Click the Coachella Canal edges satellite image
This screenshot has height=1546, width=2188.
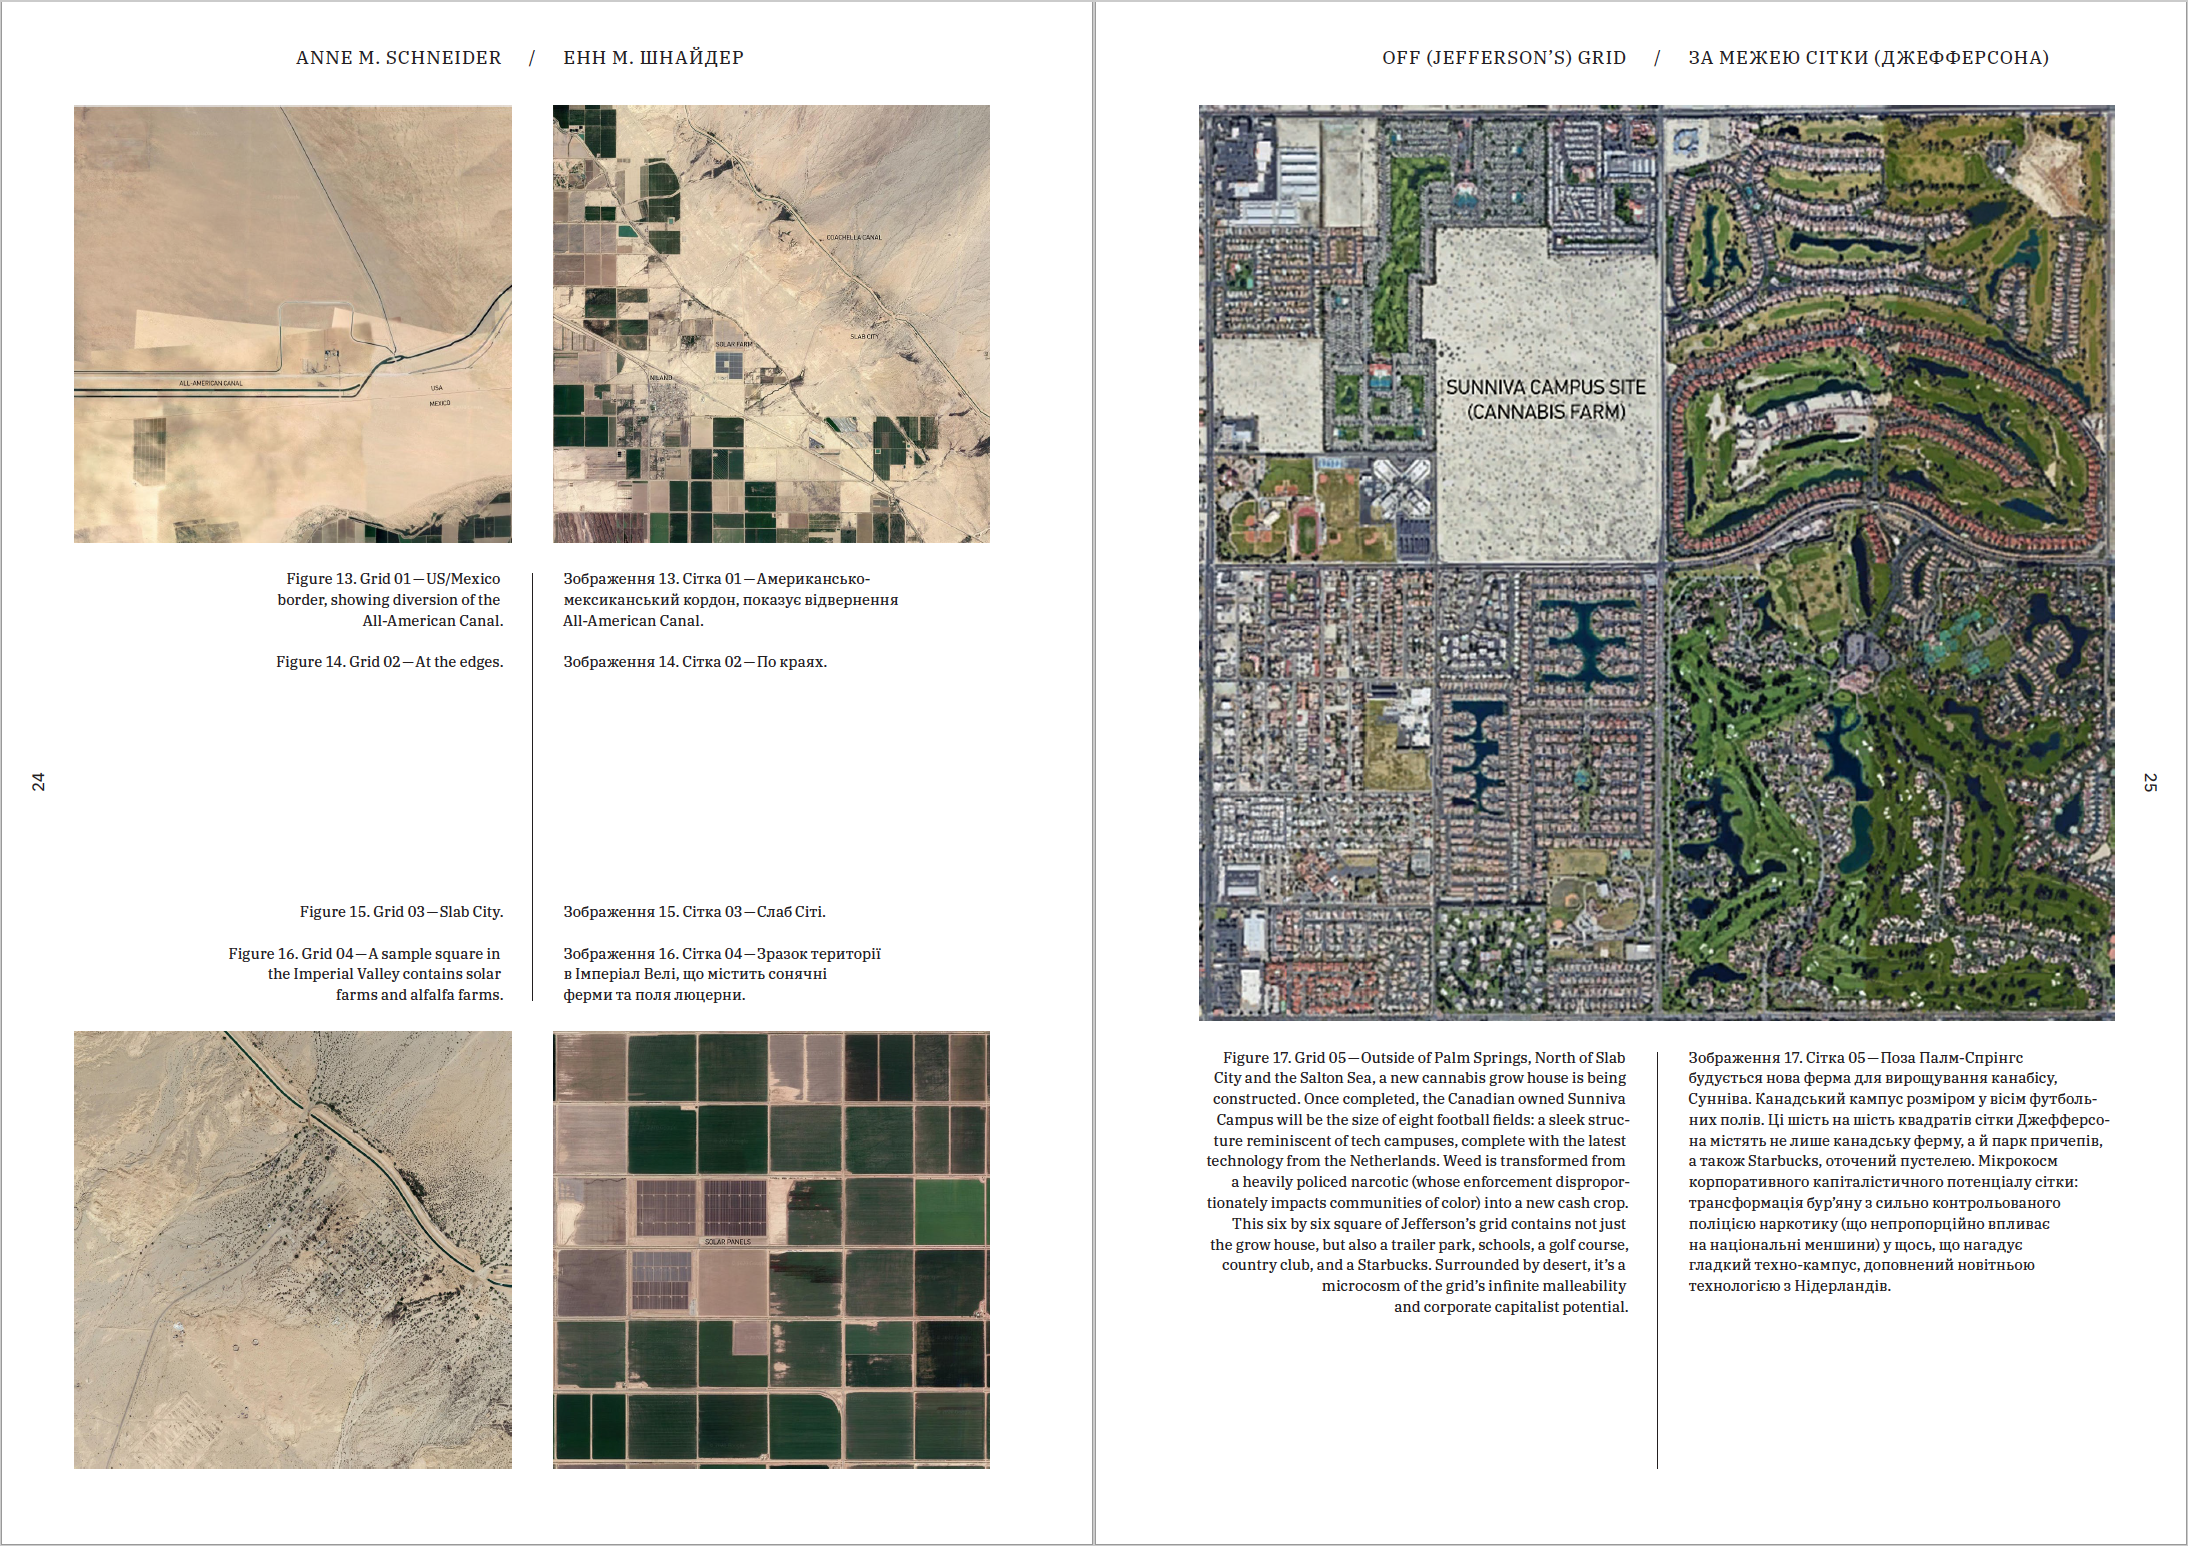tap(771, 324)
